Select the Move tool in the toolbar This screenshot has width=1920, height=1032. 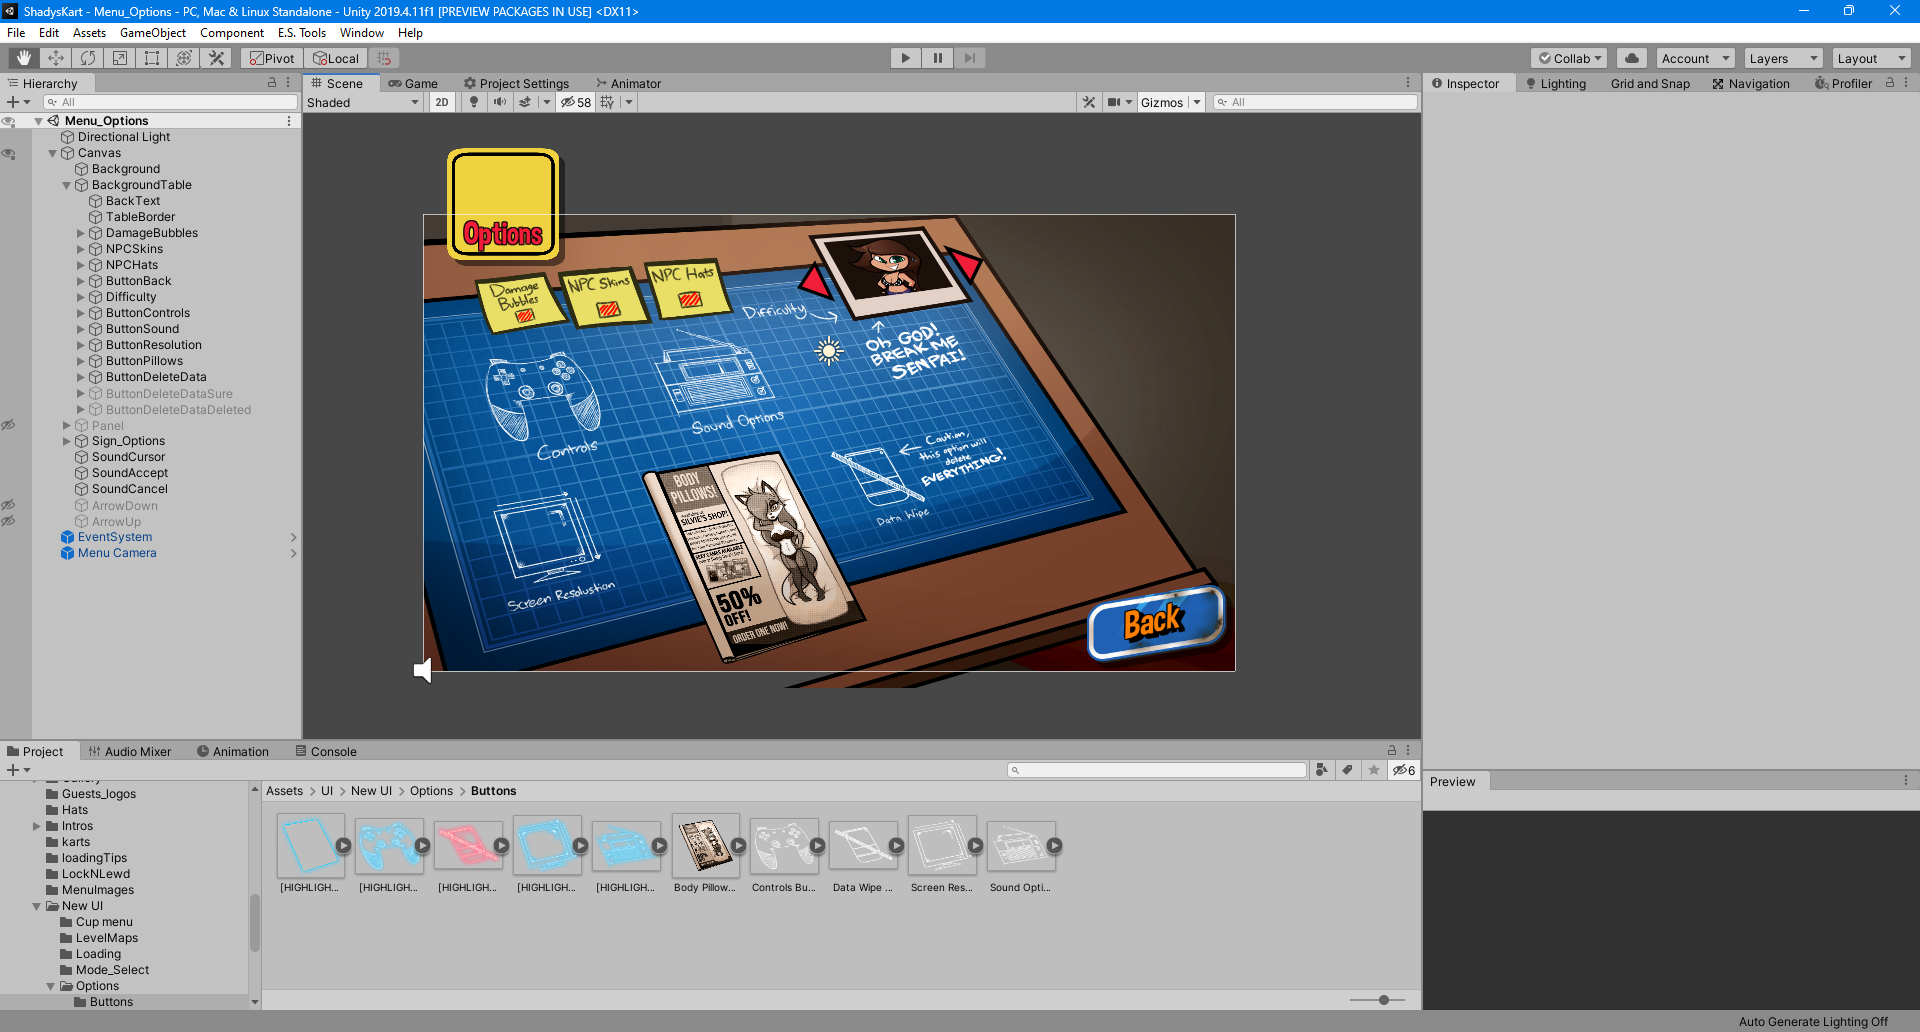pyautogui.click(x=56, y=58)
